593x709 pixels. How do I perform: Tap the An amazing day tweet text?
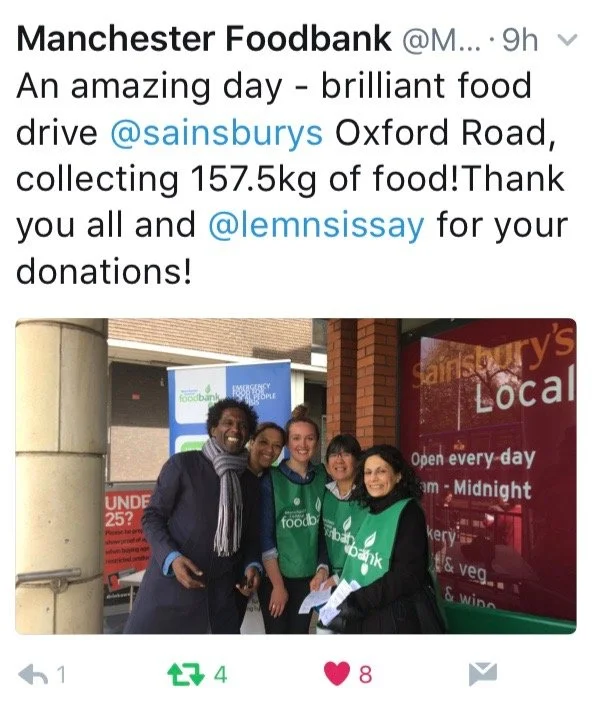tap(149, 87)
